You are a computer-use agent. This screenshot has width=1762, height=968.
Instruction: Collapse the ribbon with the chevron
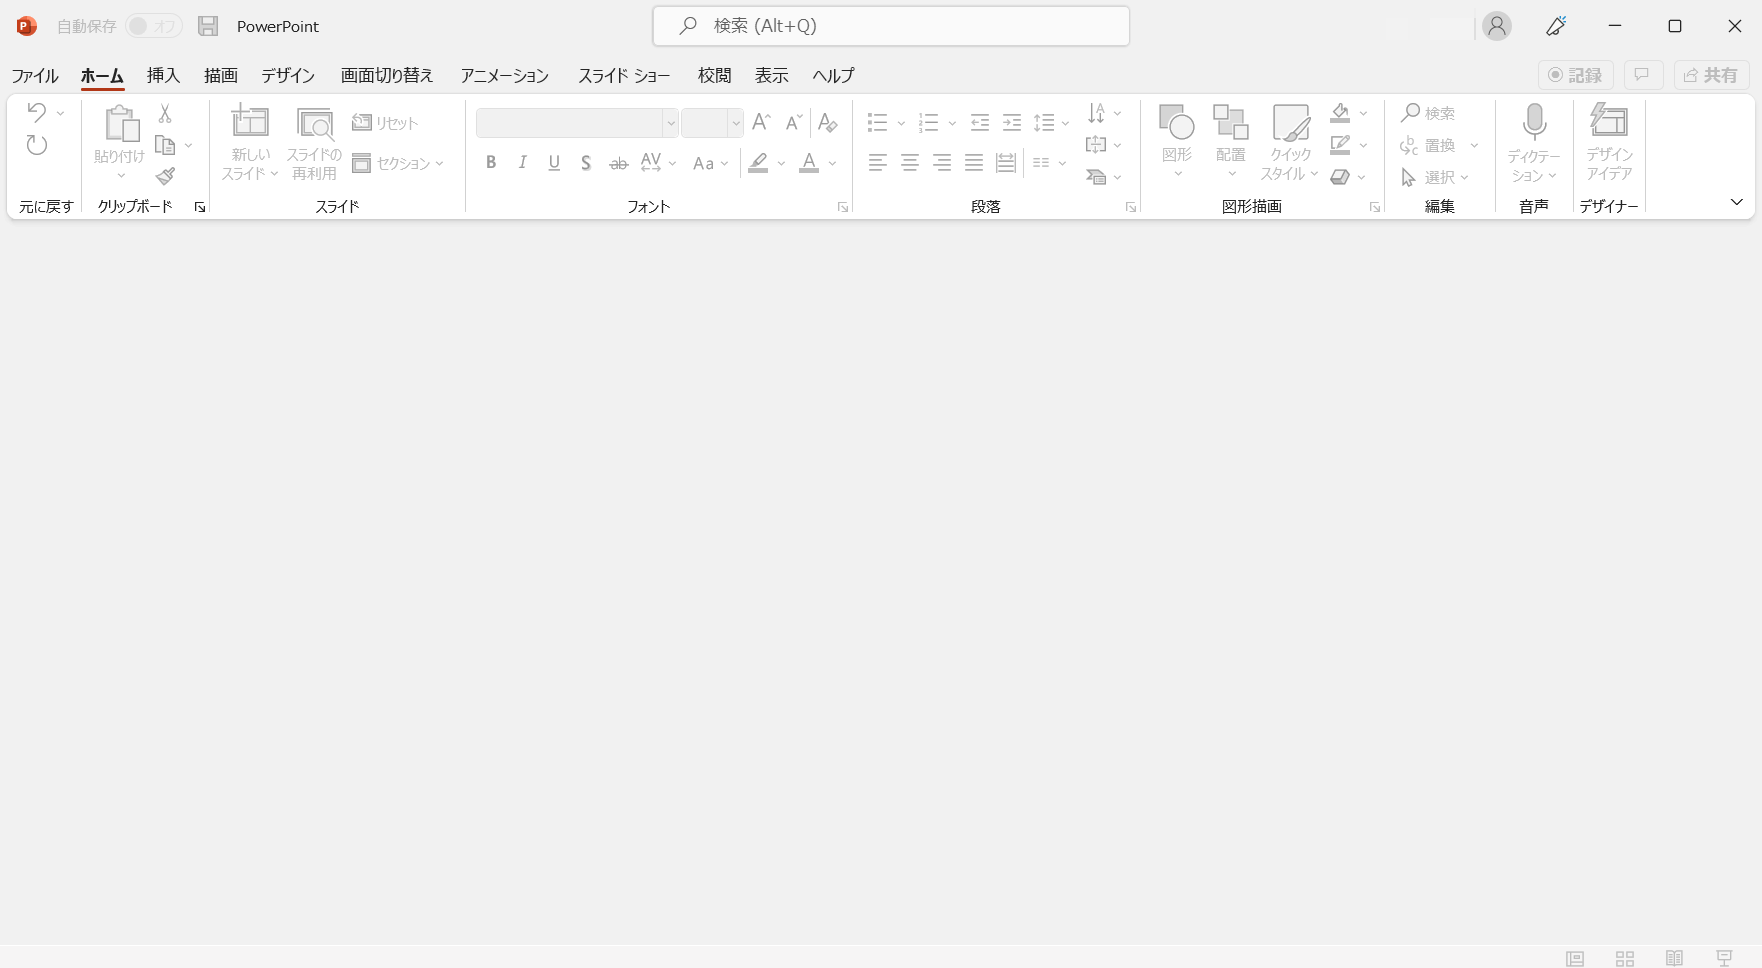click(x=1737, y=202)
